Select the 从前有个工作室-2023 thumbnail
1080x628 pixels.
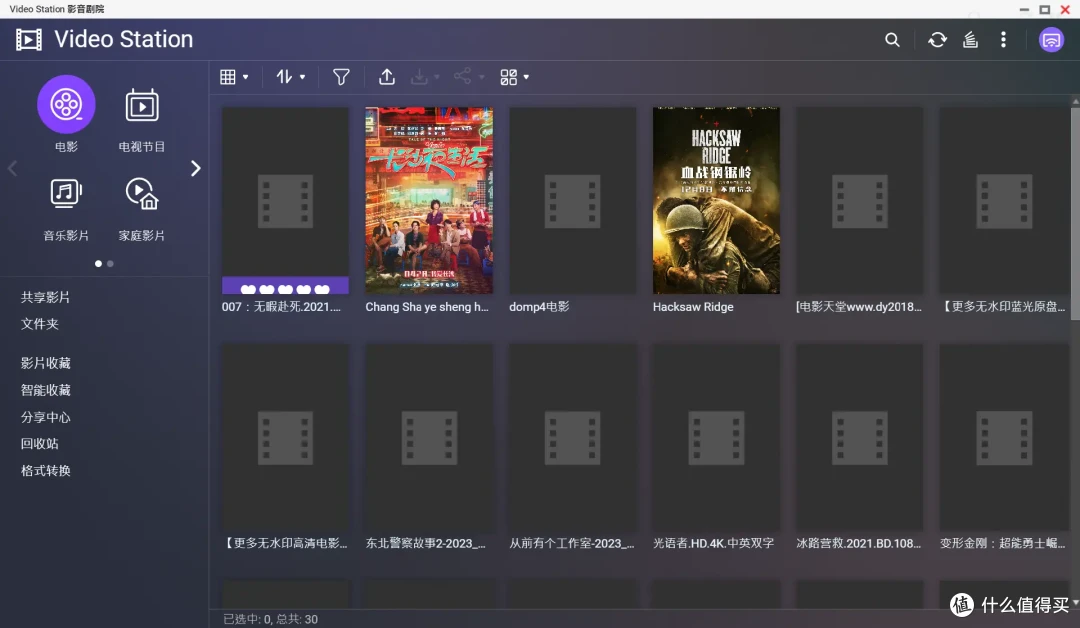tap(572, 437)
